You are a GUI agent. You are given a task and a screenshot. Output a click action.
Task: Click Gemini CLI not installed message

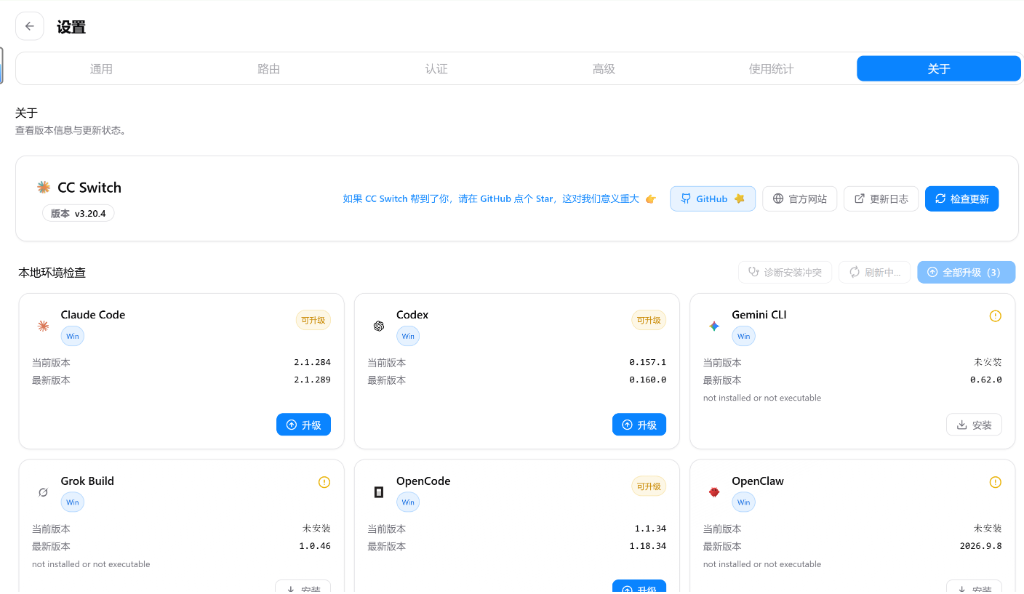762,398
